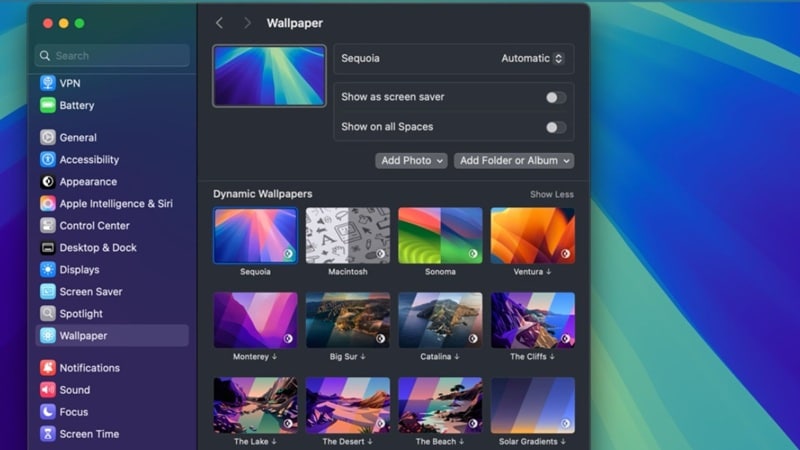Screen dimensions: 800x450
Task: Click the Wallpaper title text
Action: click(294, 23)
